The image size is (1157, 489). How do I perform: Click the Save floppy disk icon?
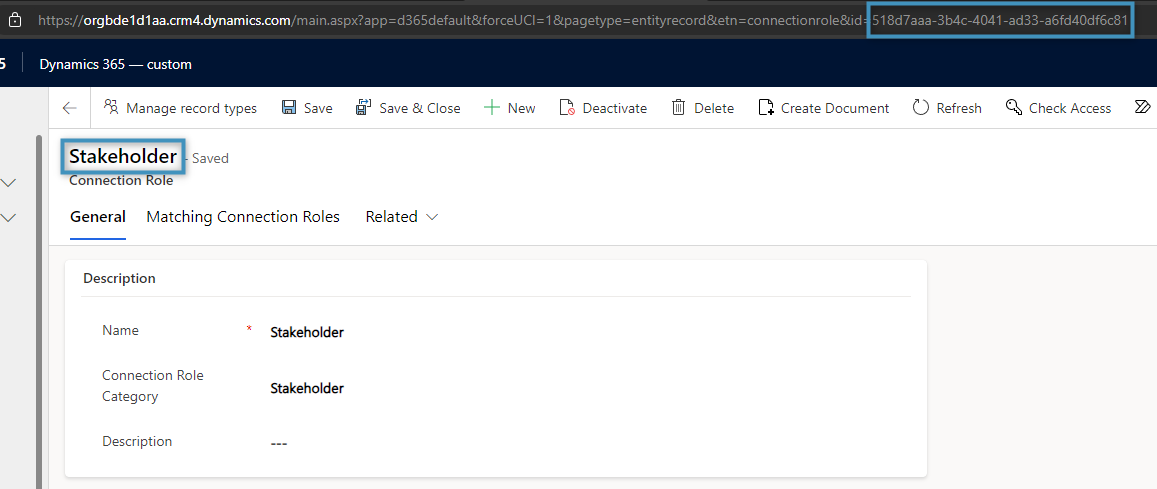click(x=289, y=108)
